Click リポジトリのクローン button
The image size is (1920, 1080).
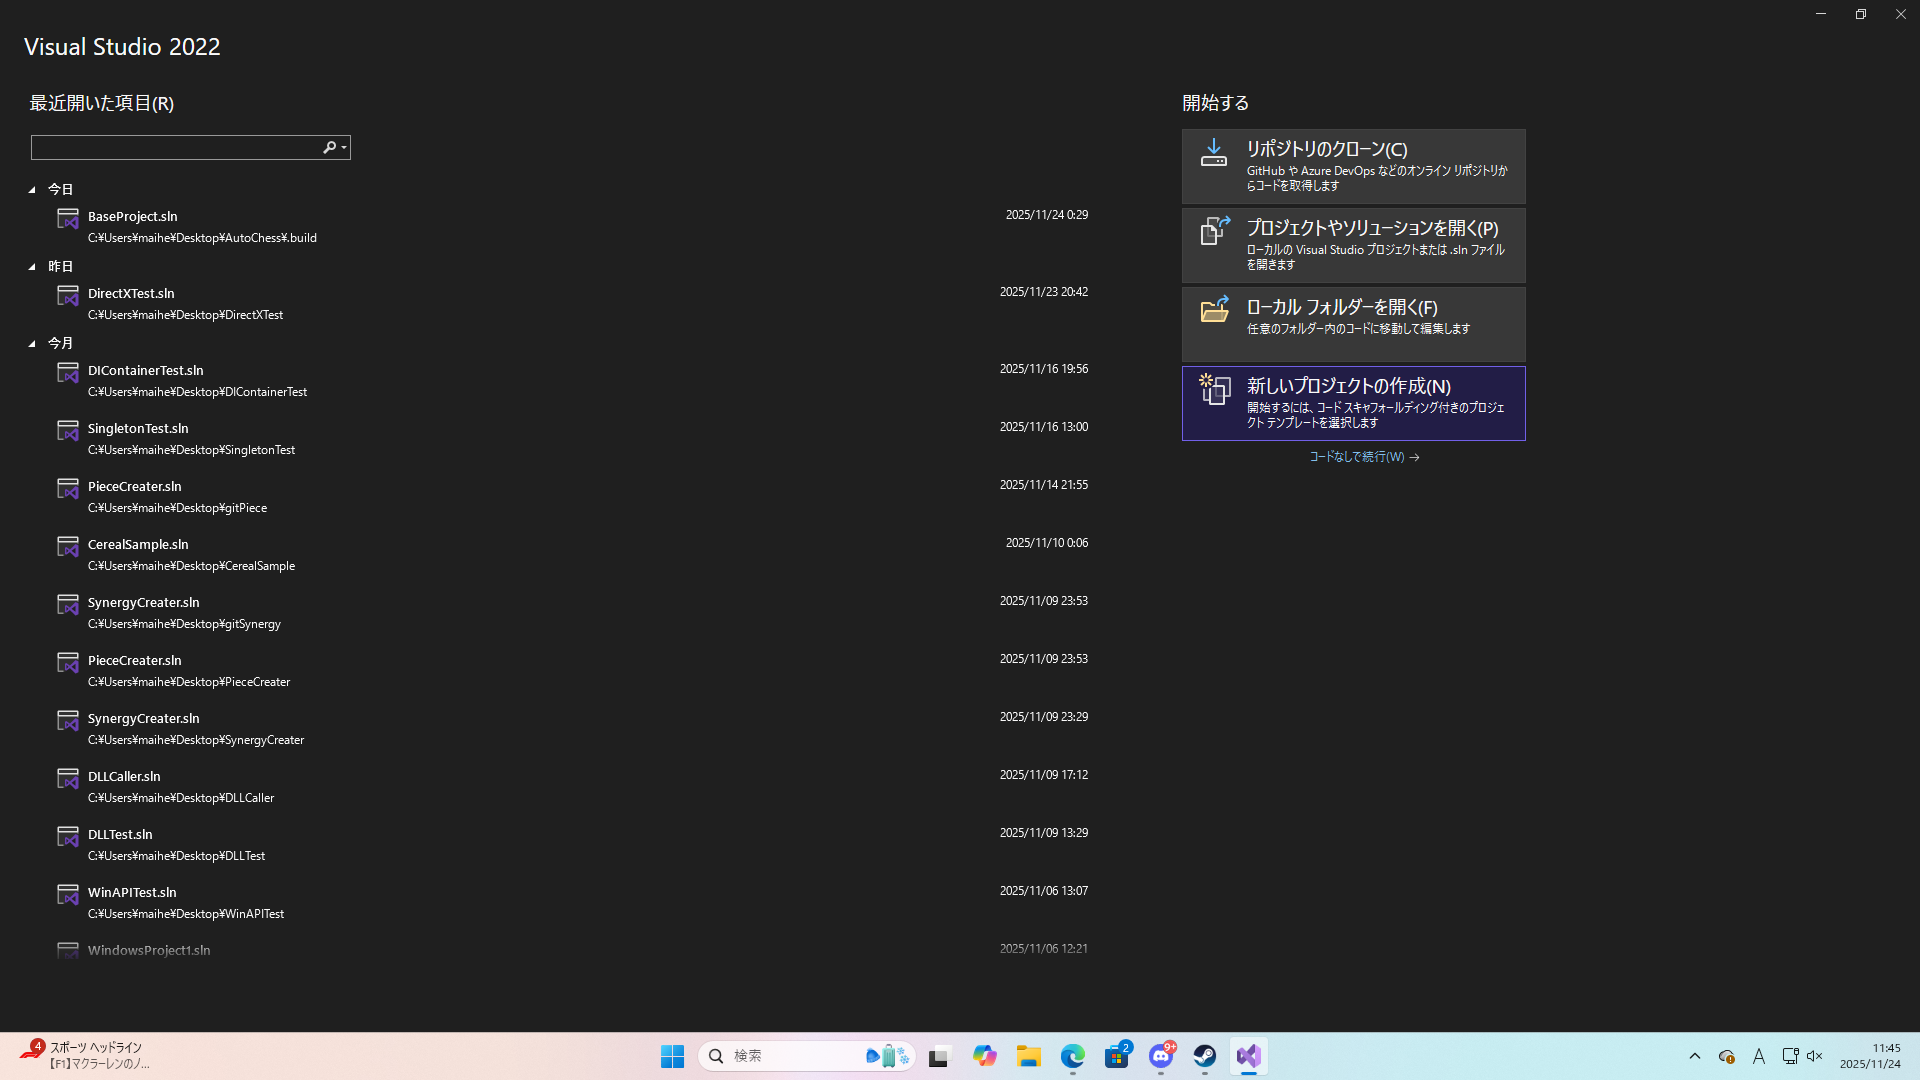[1353, 166]
